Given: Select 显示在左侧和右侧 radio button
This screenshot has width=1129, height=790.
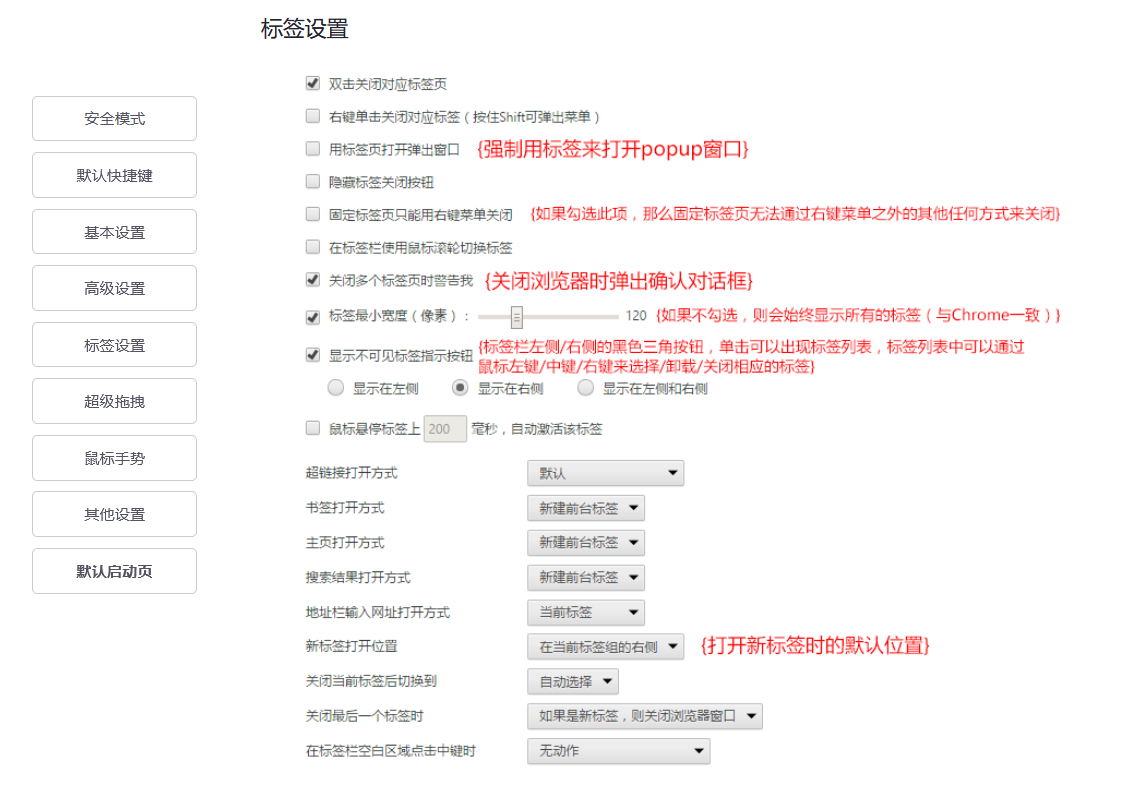Looking at the screenshot, I should tap(585, 388).
